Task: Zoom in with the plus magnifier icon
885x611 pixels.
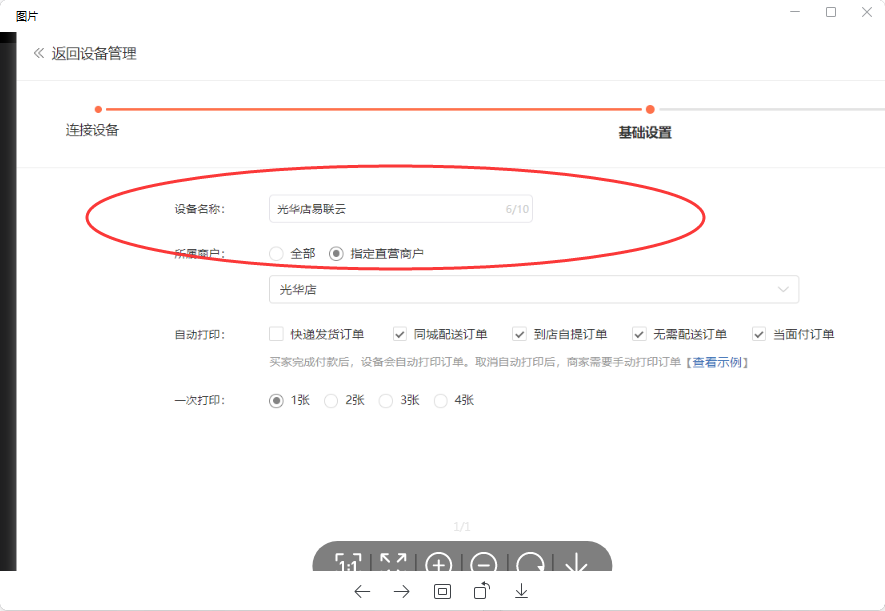Action: coord(439,564)
